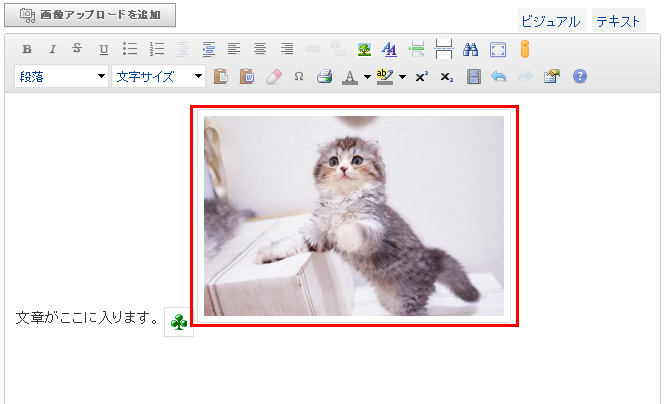Apply superscript formatting
664x404 pixels.
point(422,77)
